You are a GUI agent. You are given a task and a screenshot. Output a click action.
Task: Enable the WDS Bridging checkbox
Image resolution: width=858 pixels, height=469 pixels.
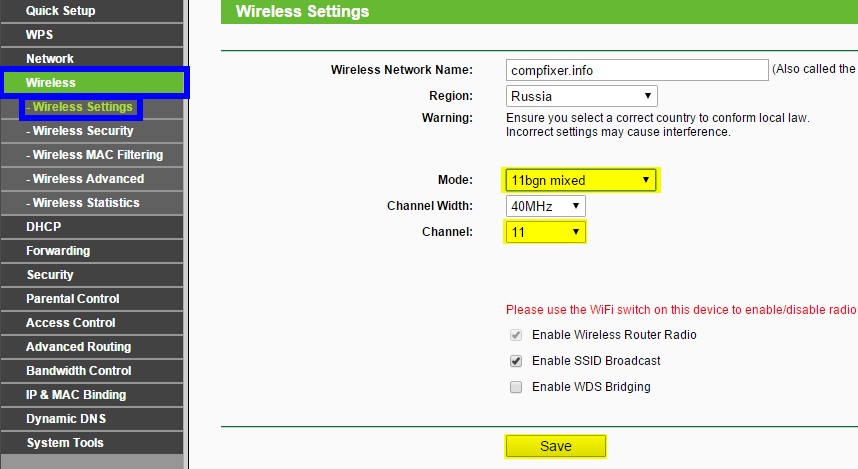pos(516,387)
